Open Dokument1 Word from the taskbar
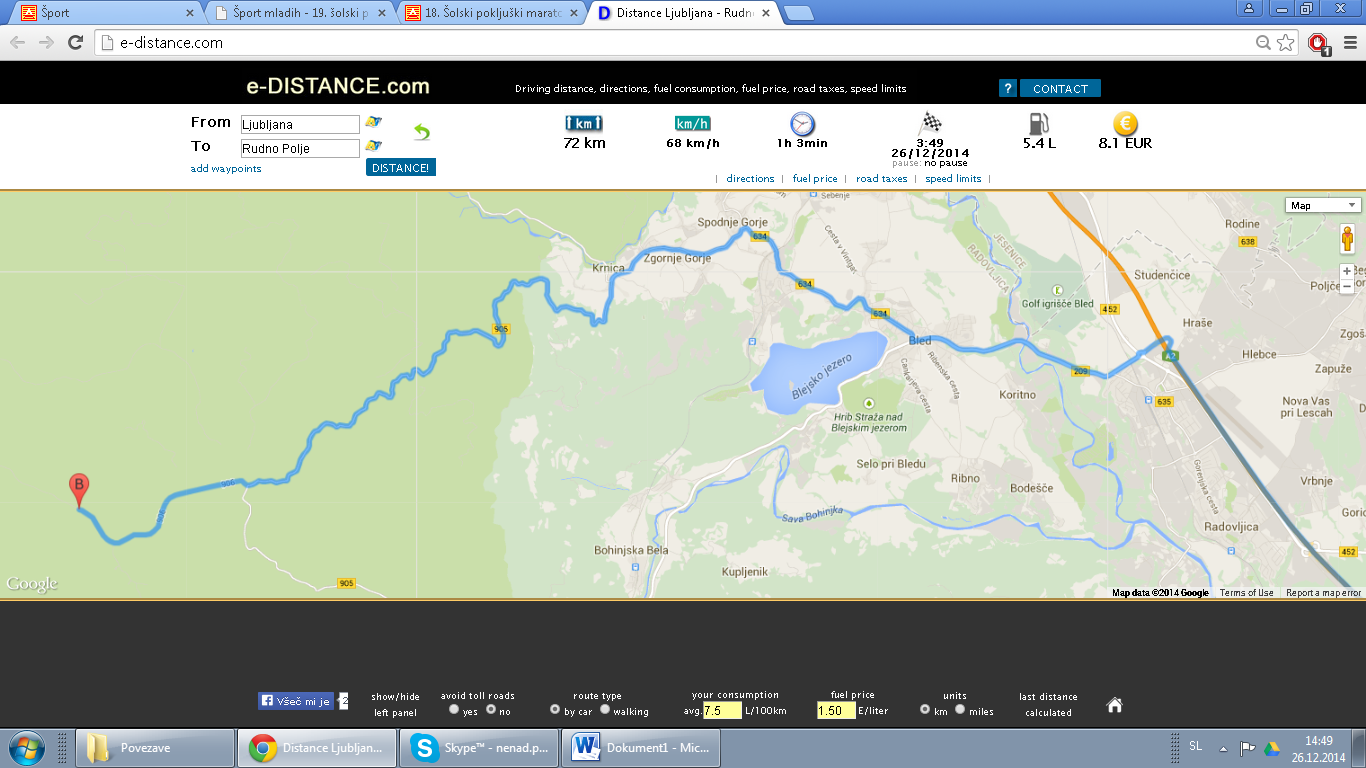Image resolution: width=1366 pixels, height=768 pixels. [640, 747]
